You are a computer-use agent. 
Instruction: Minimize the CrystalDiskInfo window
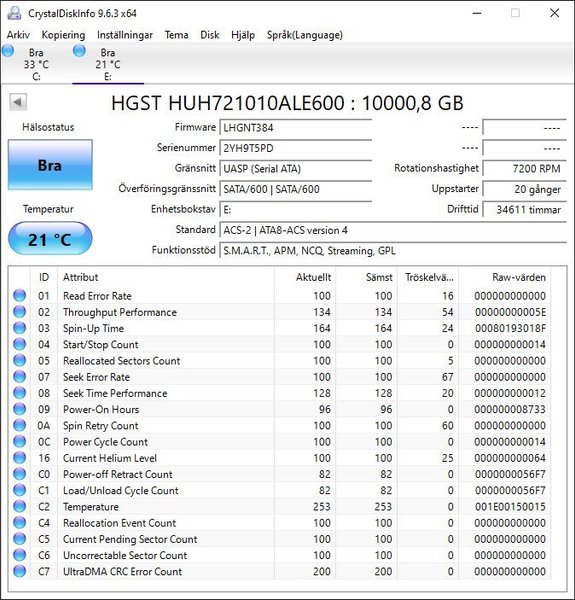click(477, 13)
